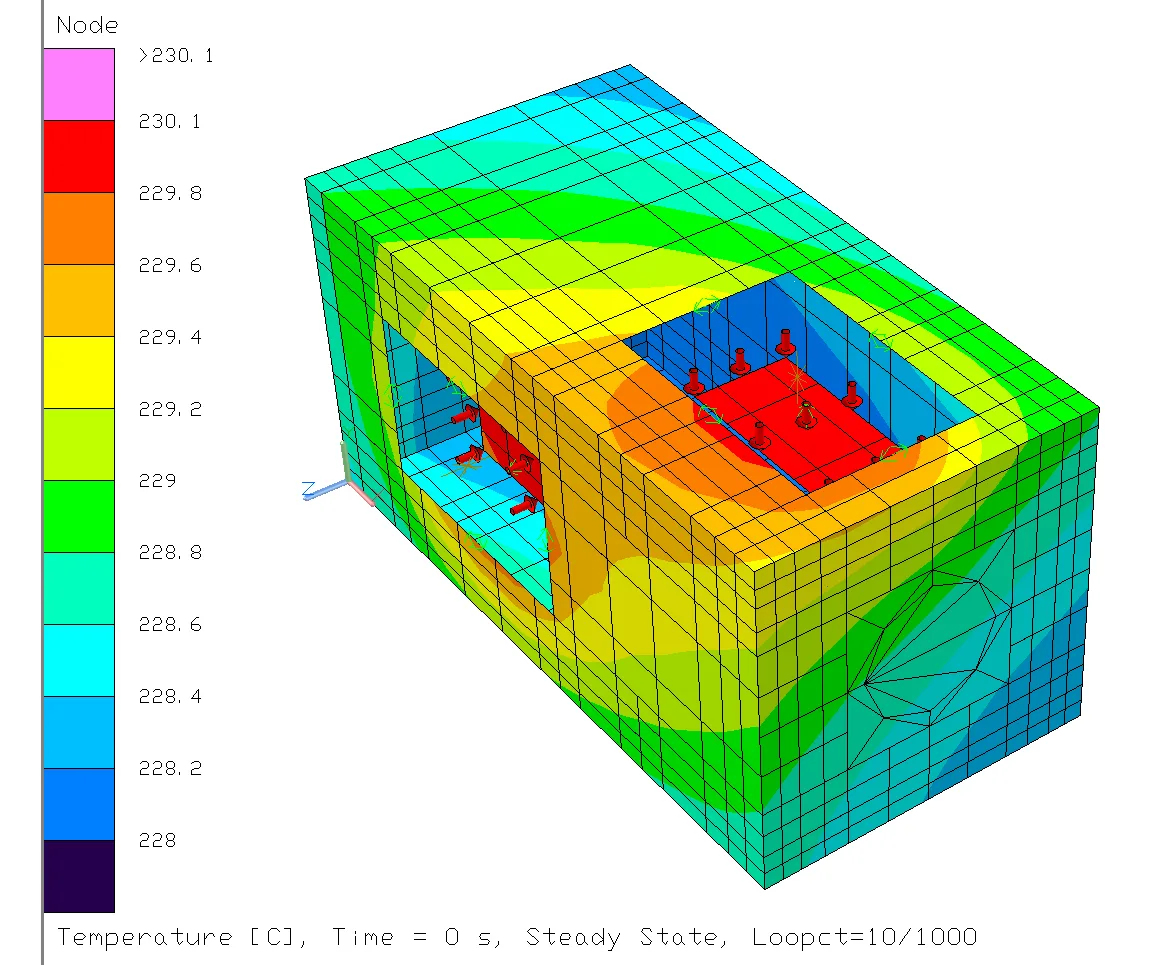Click the '229. 8' legend value

pos(170,193)
